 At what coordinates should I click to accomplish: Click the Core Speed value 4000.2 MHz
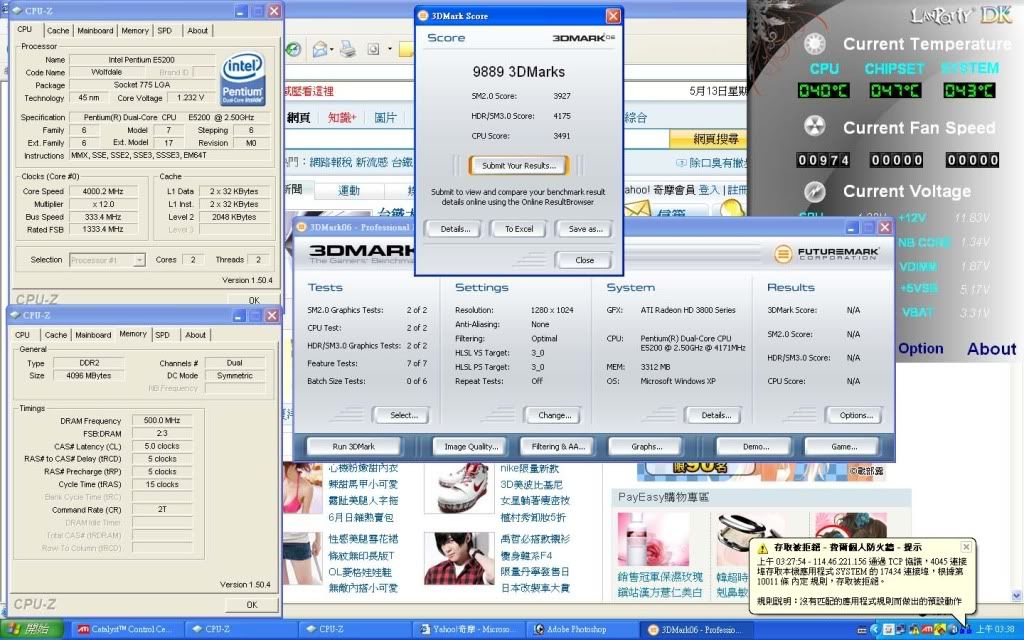click(x=103, y=191)
